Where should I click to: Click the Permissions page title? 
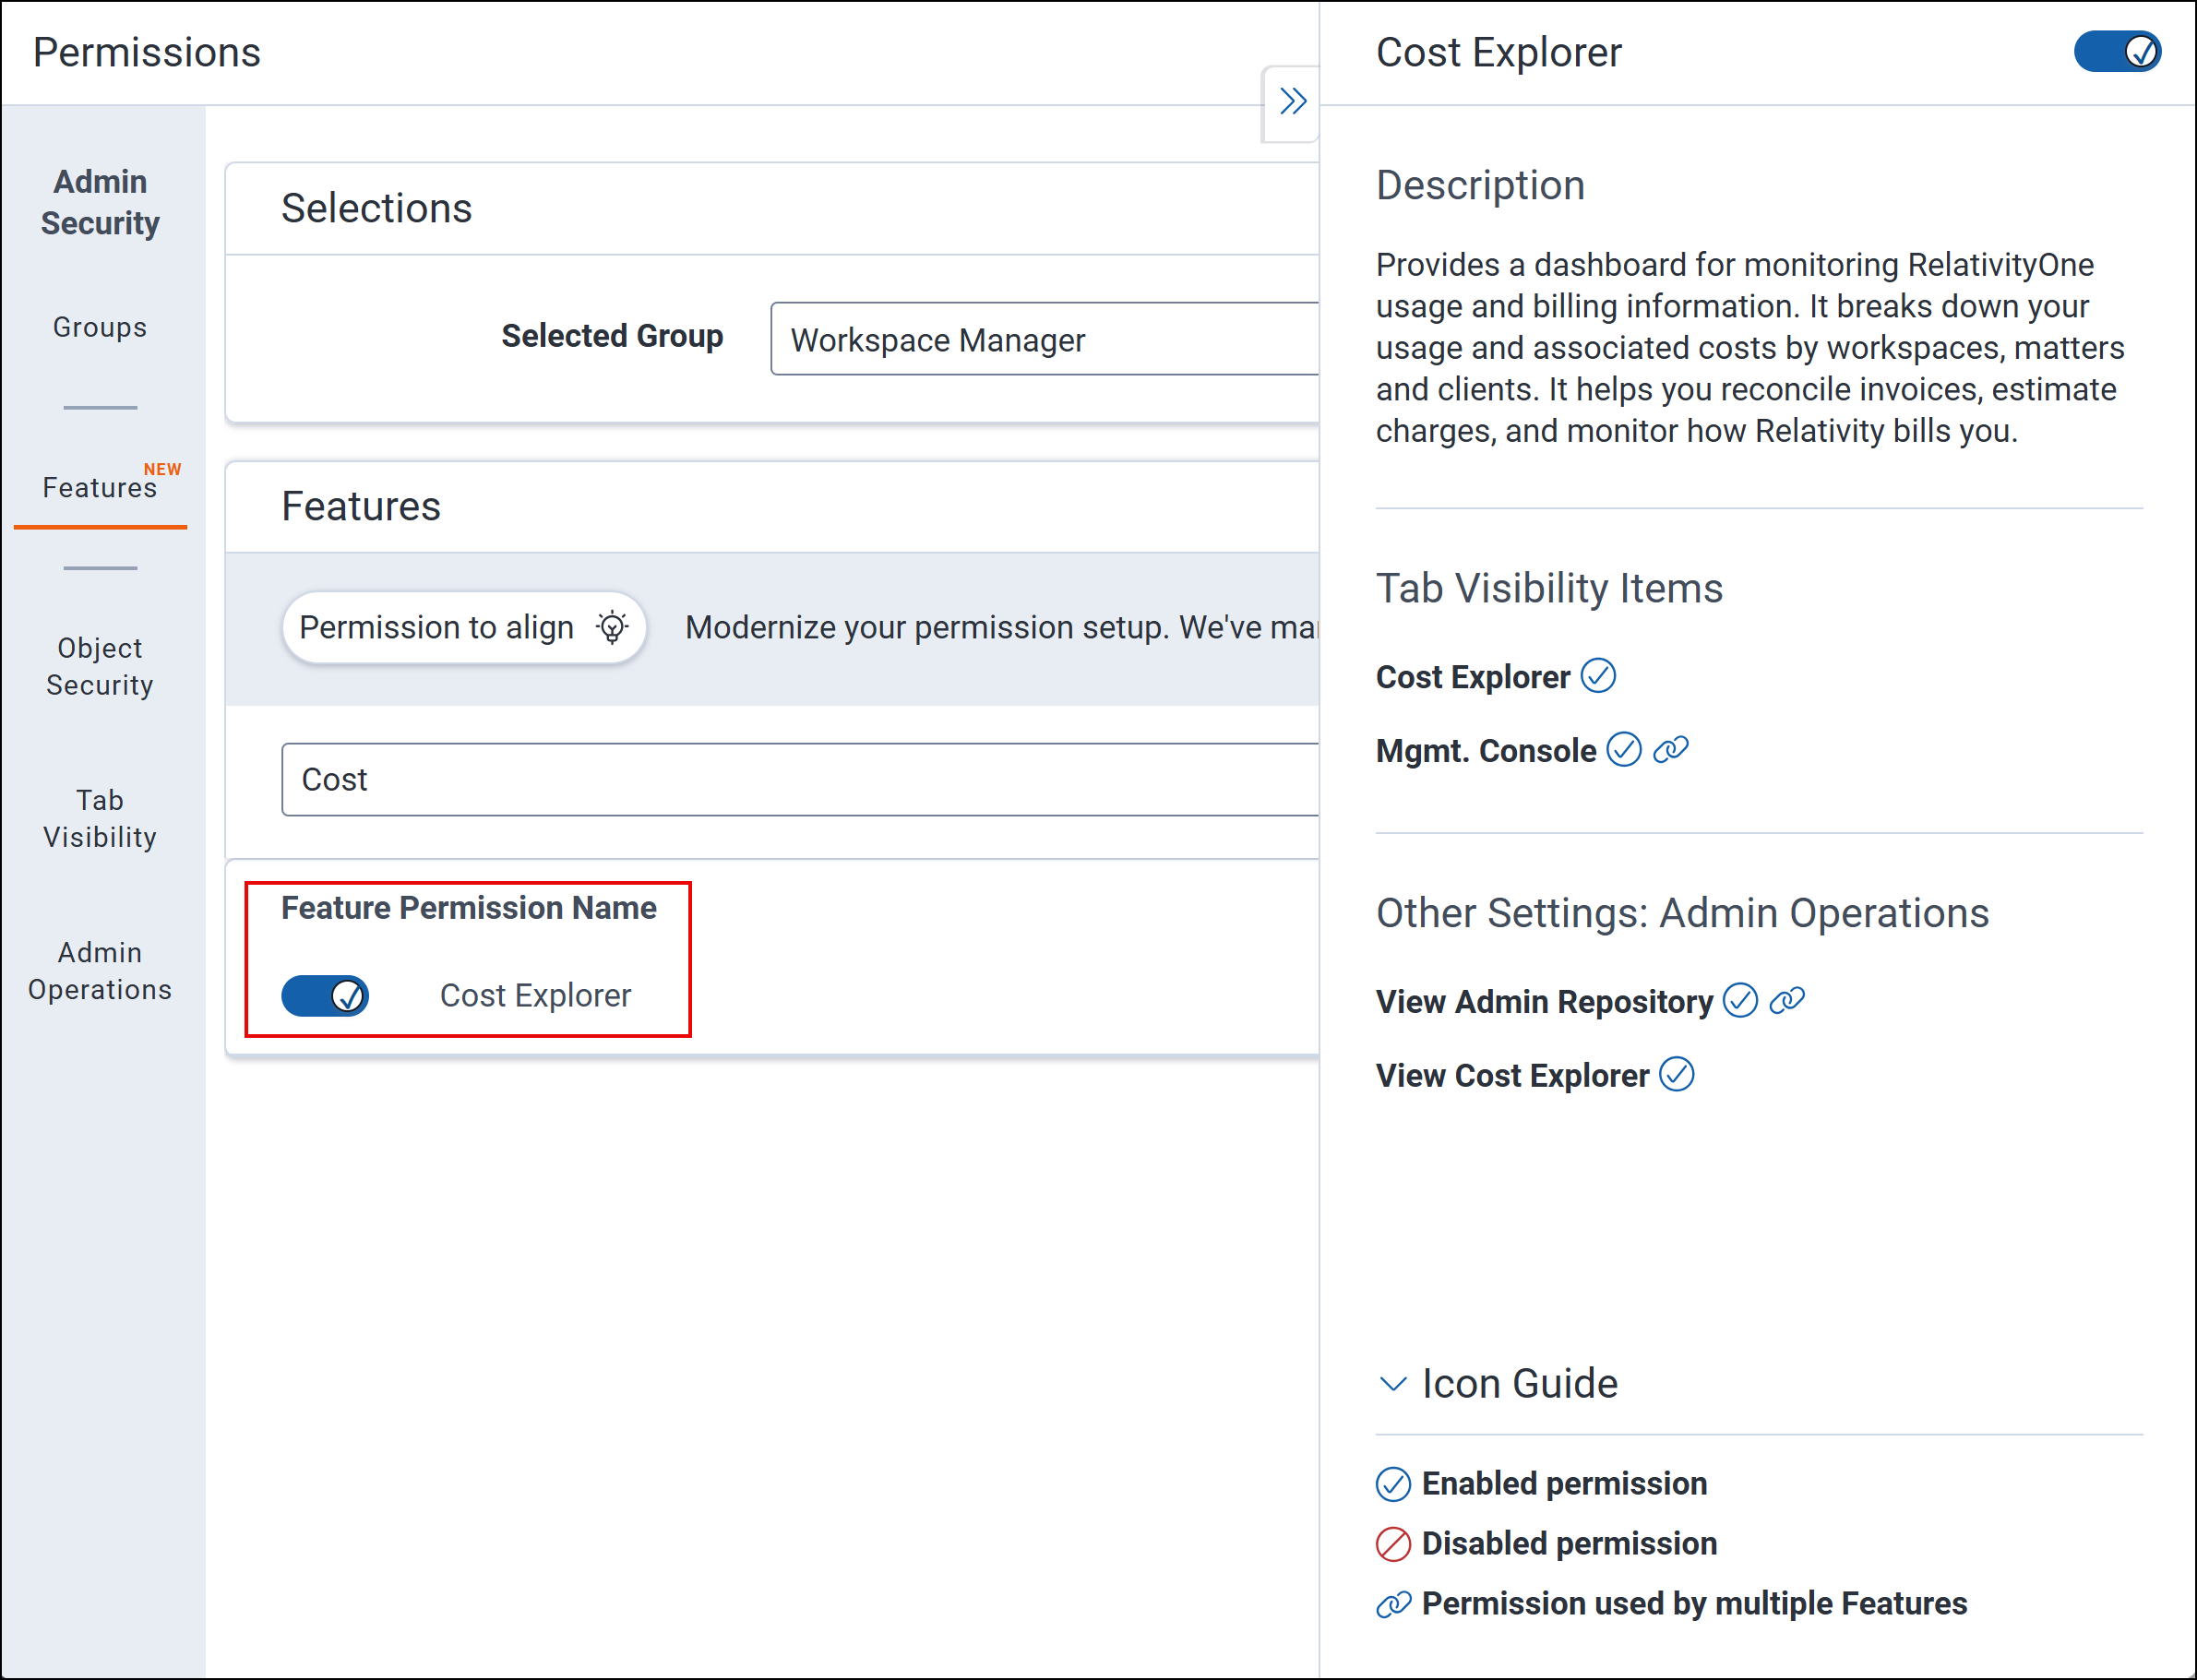(147, 52)
